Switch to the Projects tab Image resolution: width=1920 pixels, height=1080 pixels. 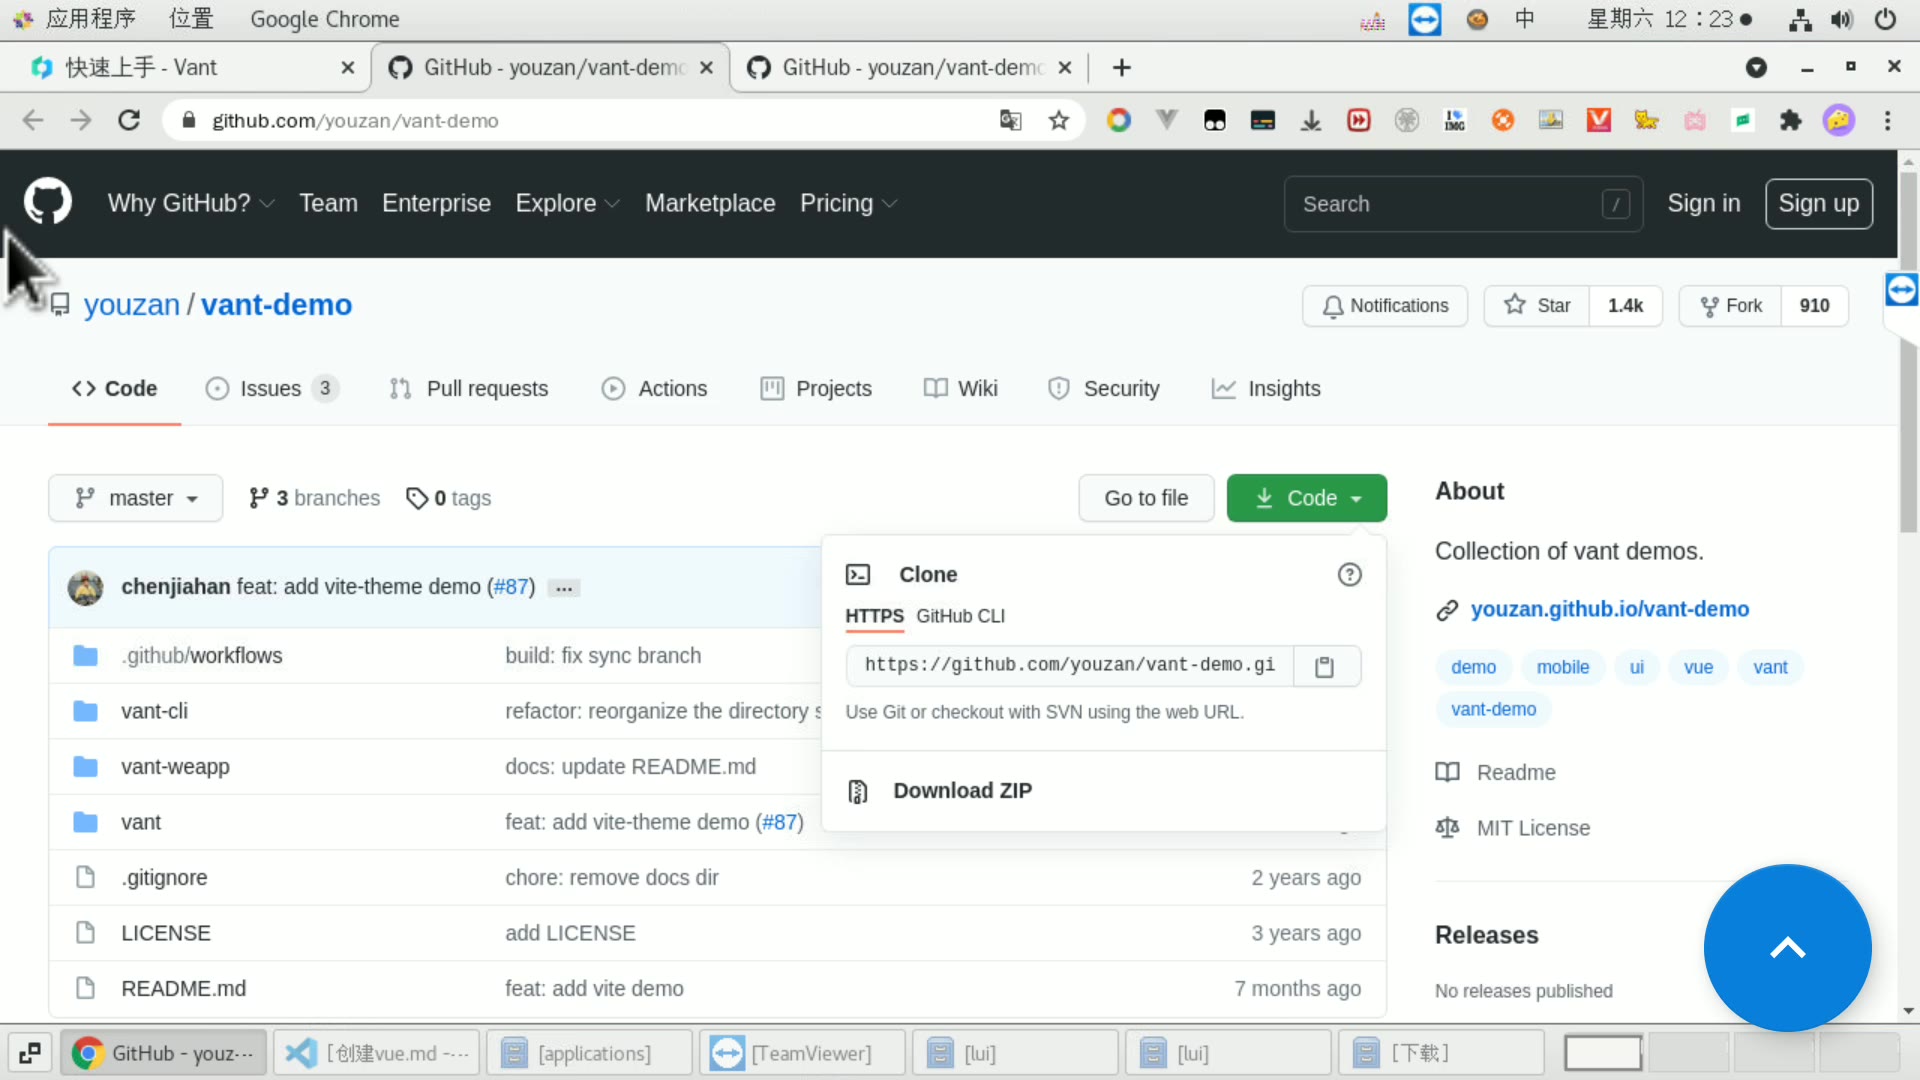816,389
